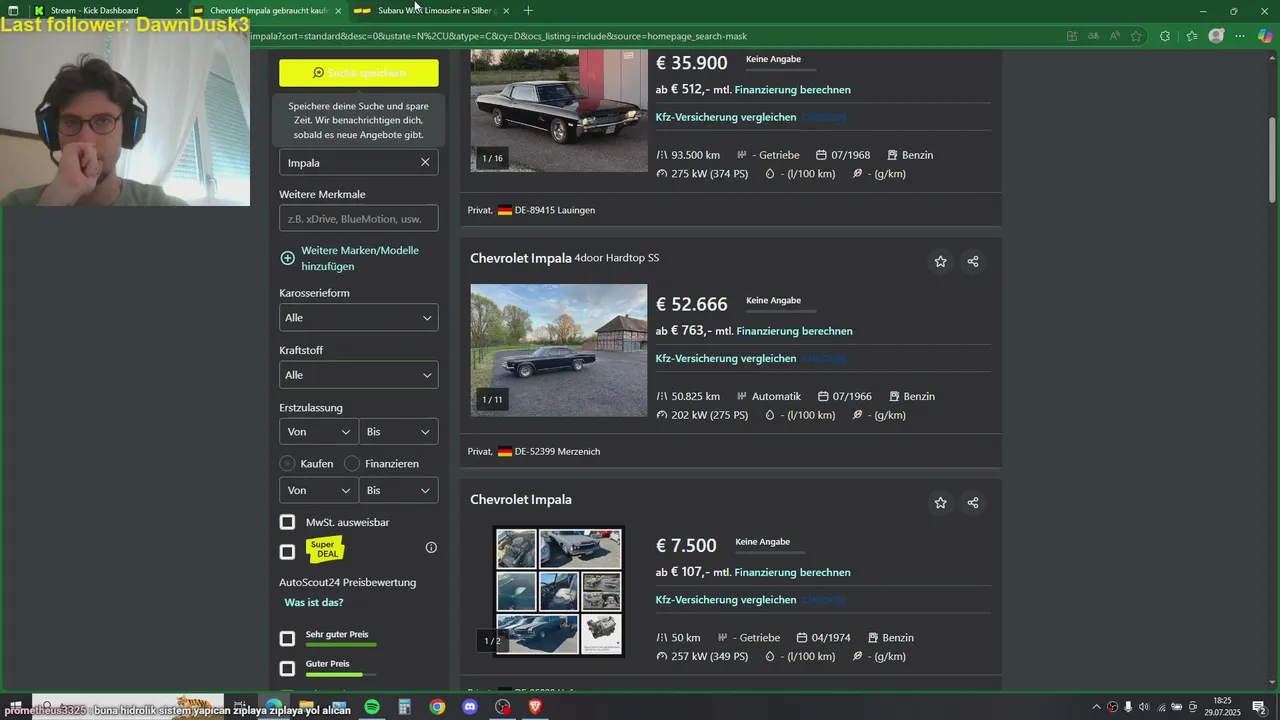The height and width of the screenshot is (720, 1280).
Task: Open the Erstzulassung Bis dropdown
Action: click(x=398, y=432)
